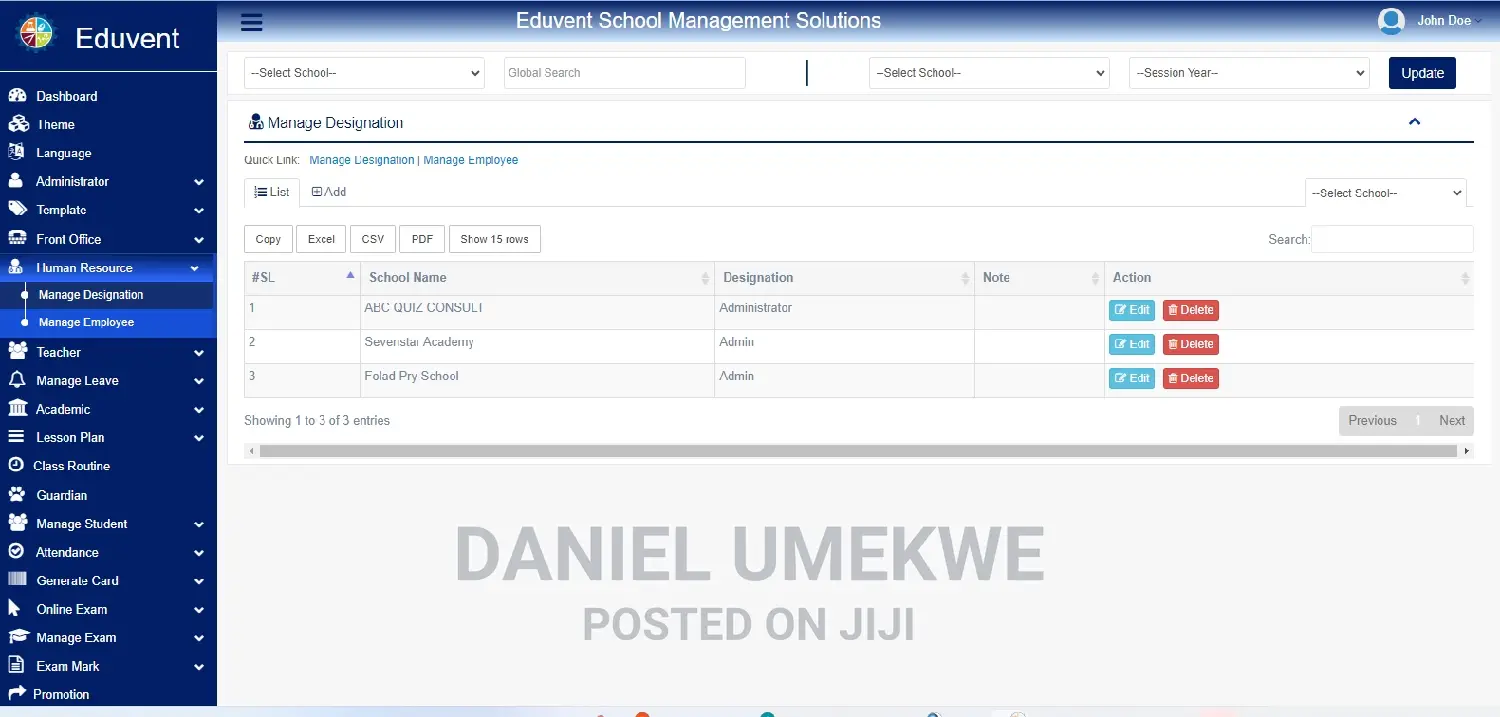
Task: Click the Promotion share arrow icon
Action: coord(16,694)
